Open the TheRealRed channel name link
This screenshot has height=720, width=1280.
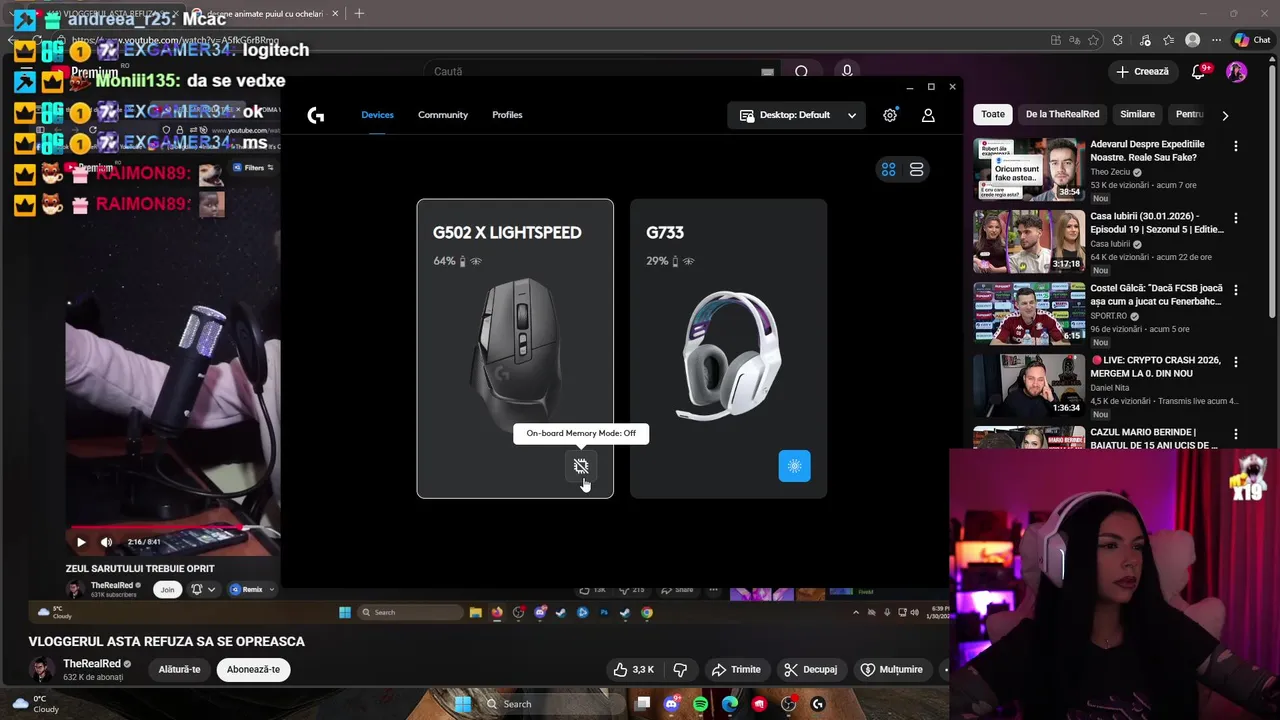(x=92, y=664)
